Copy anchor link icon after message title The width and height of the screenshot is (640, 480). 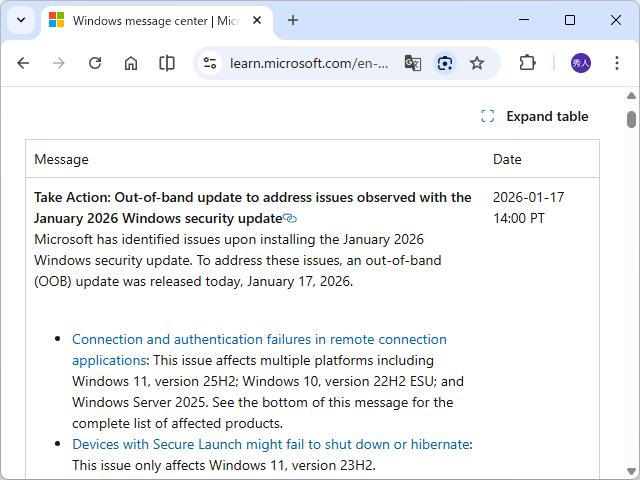click(x=290, y=219)
